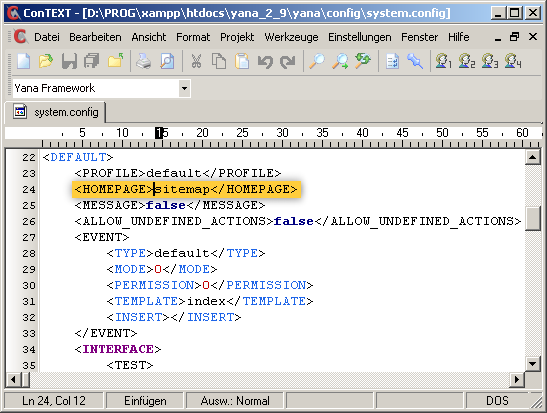Click the Einfügen insert mode status panel

coord(145,401)
